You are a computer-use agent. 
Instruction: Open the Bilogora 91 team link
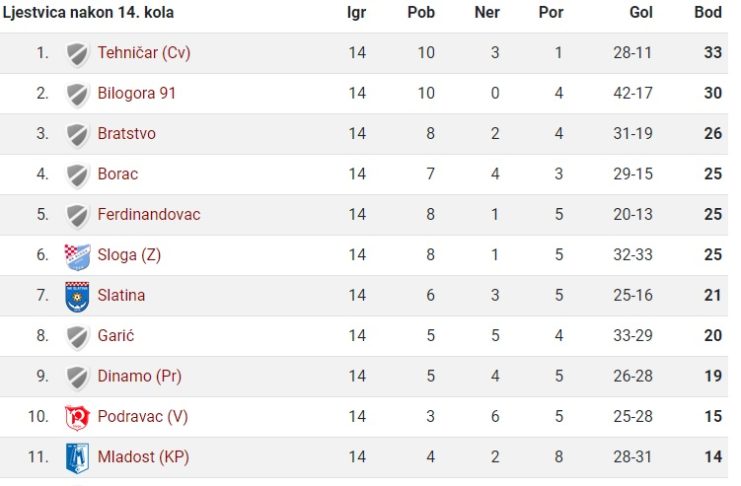point(137,93)
